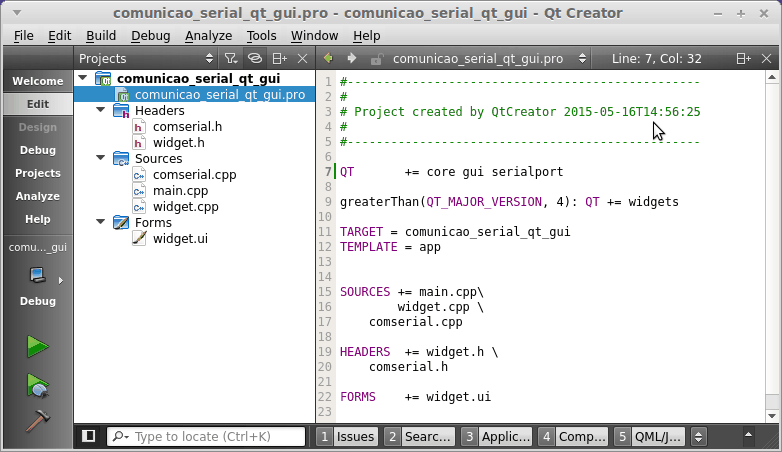This screenshot has height=452, width=782.
Task: Open the File menu
Action: coord(23,36)
